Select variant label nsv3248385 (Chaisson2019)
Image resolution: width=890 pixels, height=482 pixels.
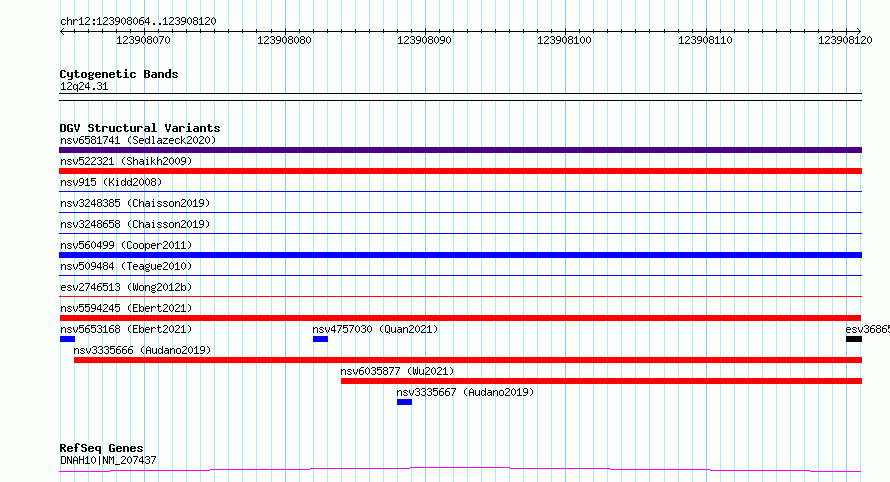point(135,203)
